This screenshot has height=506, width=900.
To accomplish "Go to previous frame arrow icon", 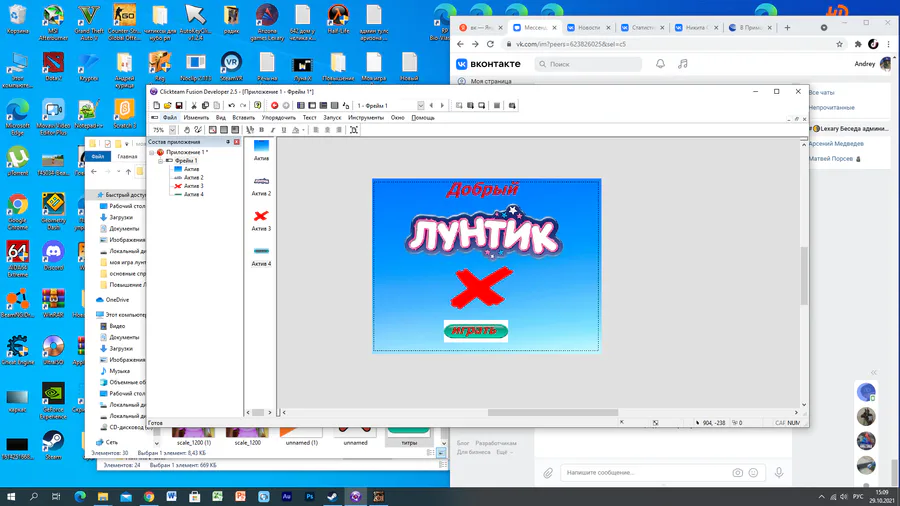I will click(x=431, y=106).
